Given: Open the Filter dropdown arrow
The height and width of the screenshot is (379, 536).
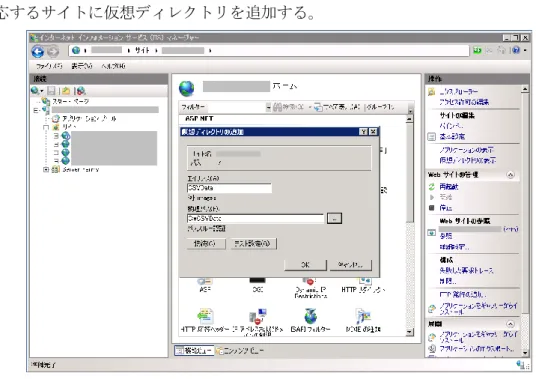Looking at the screenshot, I should [x=268, y=107].
